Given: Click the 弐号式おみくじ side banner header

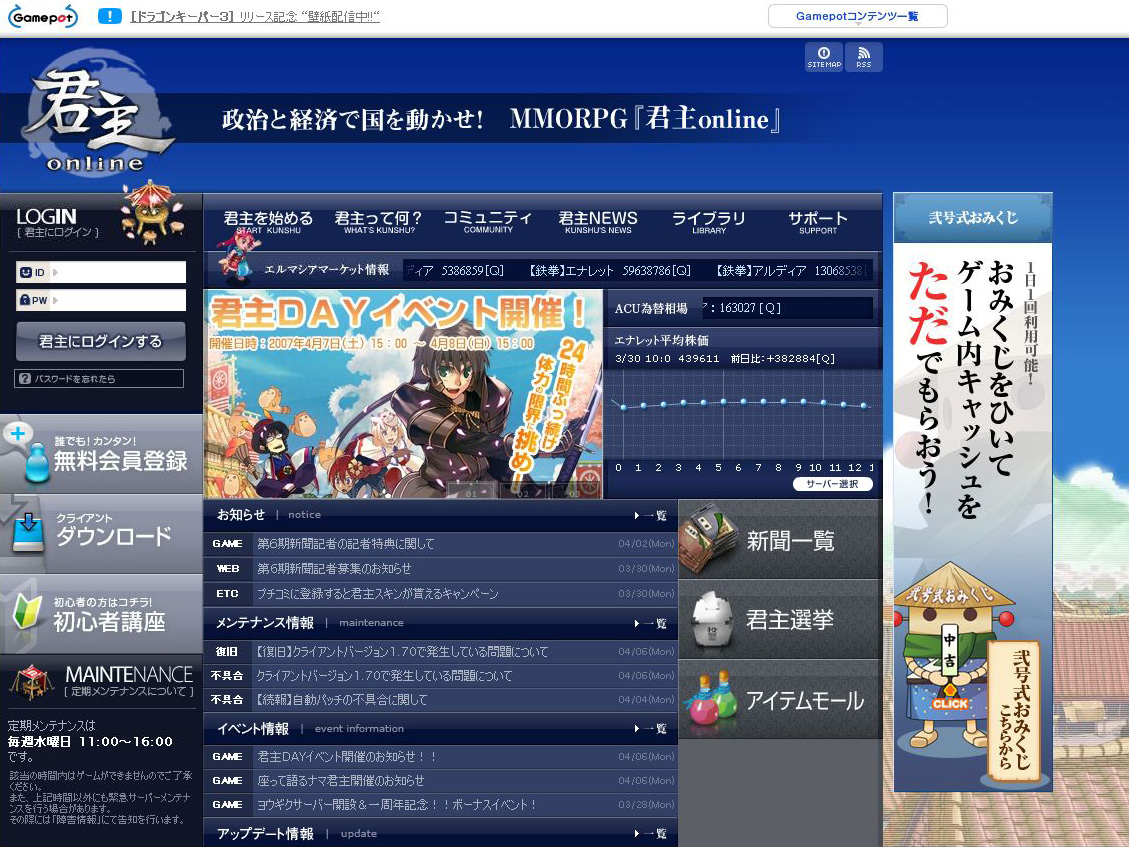Looking at the screenshot, I should (973, 218).
